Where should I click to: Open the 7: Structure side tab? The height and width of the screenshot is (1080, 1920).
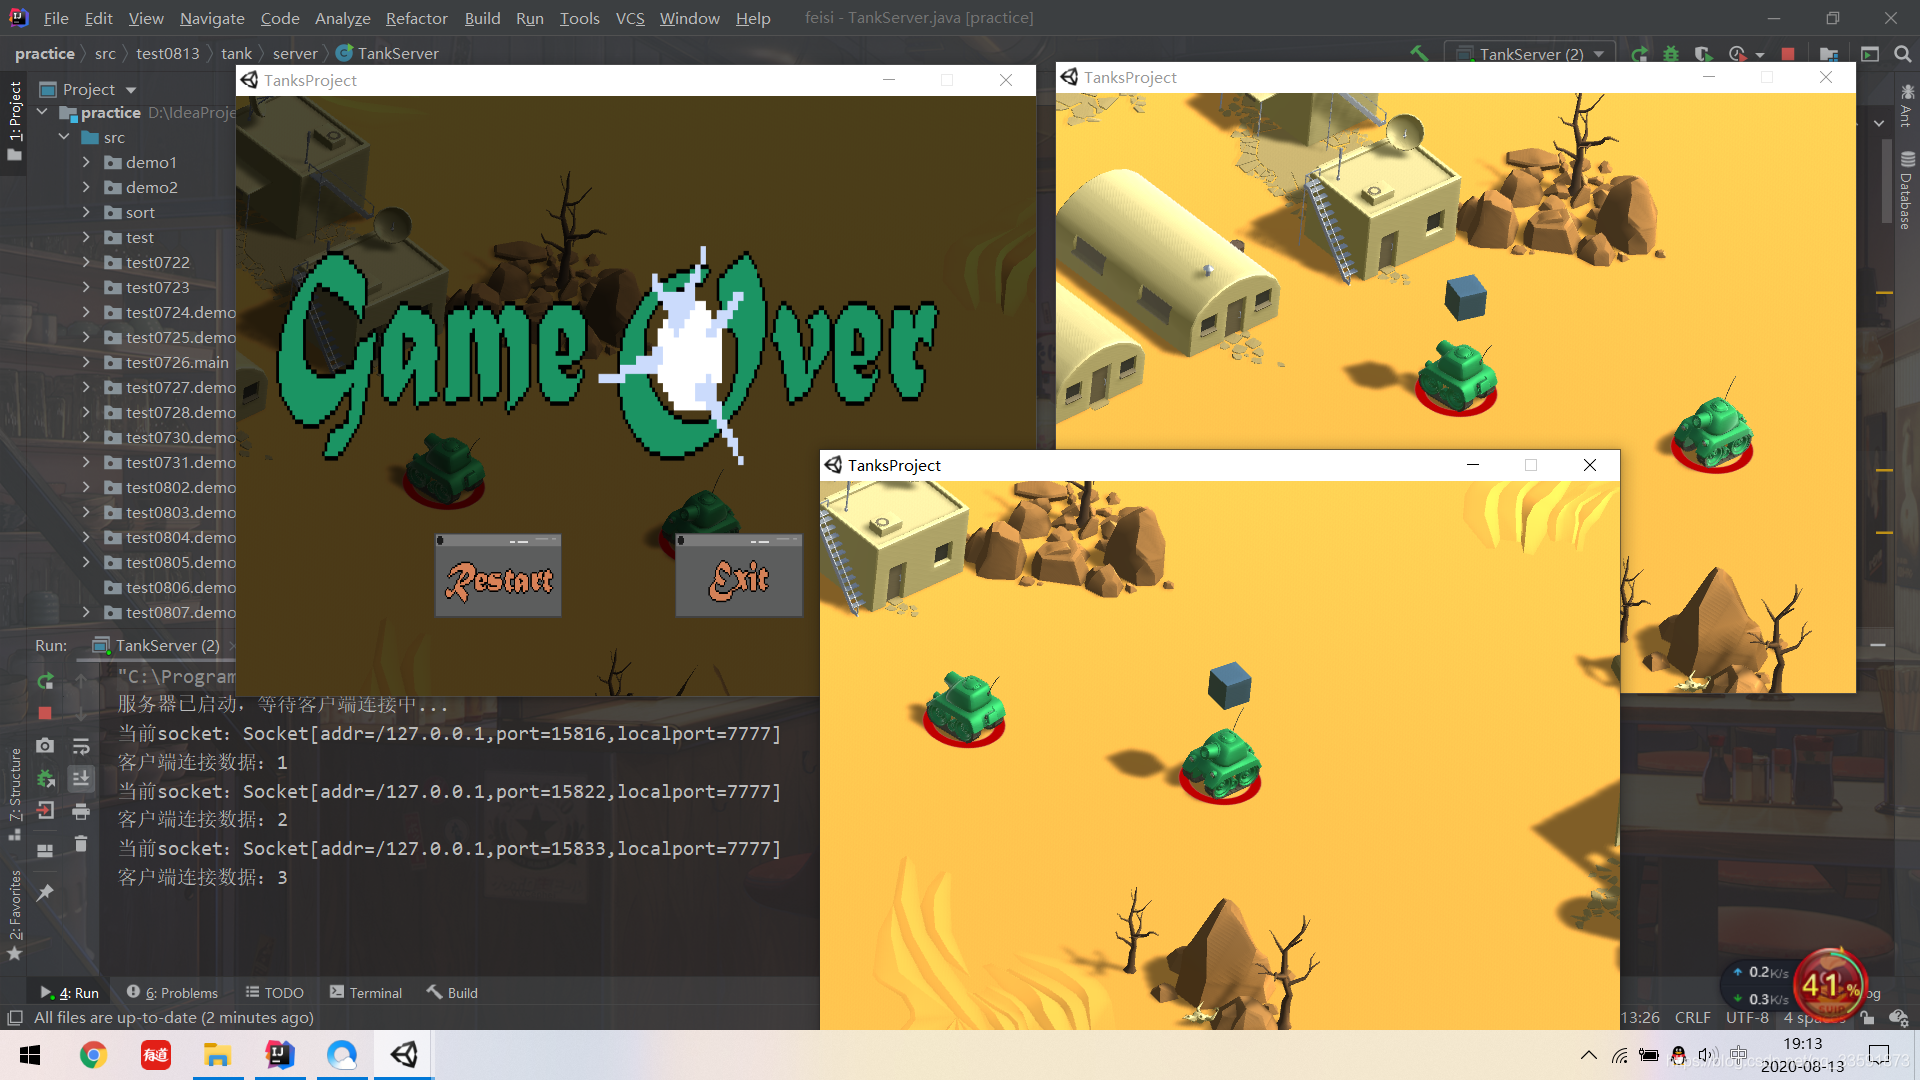tap(14, 793)
